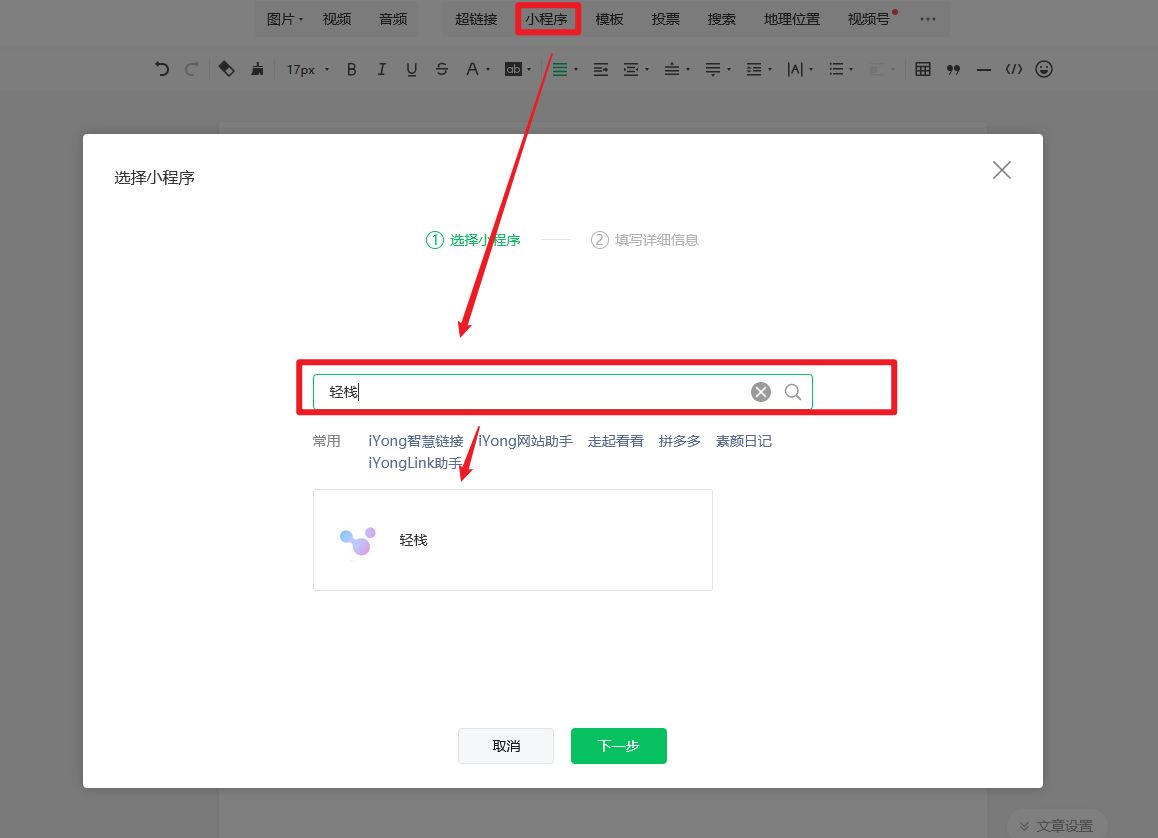Insert a table using the grid icon
Viewport: 1158px width, 838px height.
[923, 69]
